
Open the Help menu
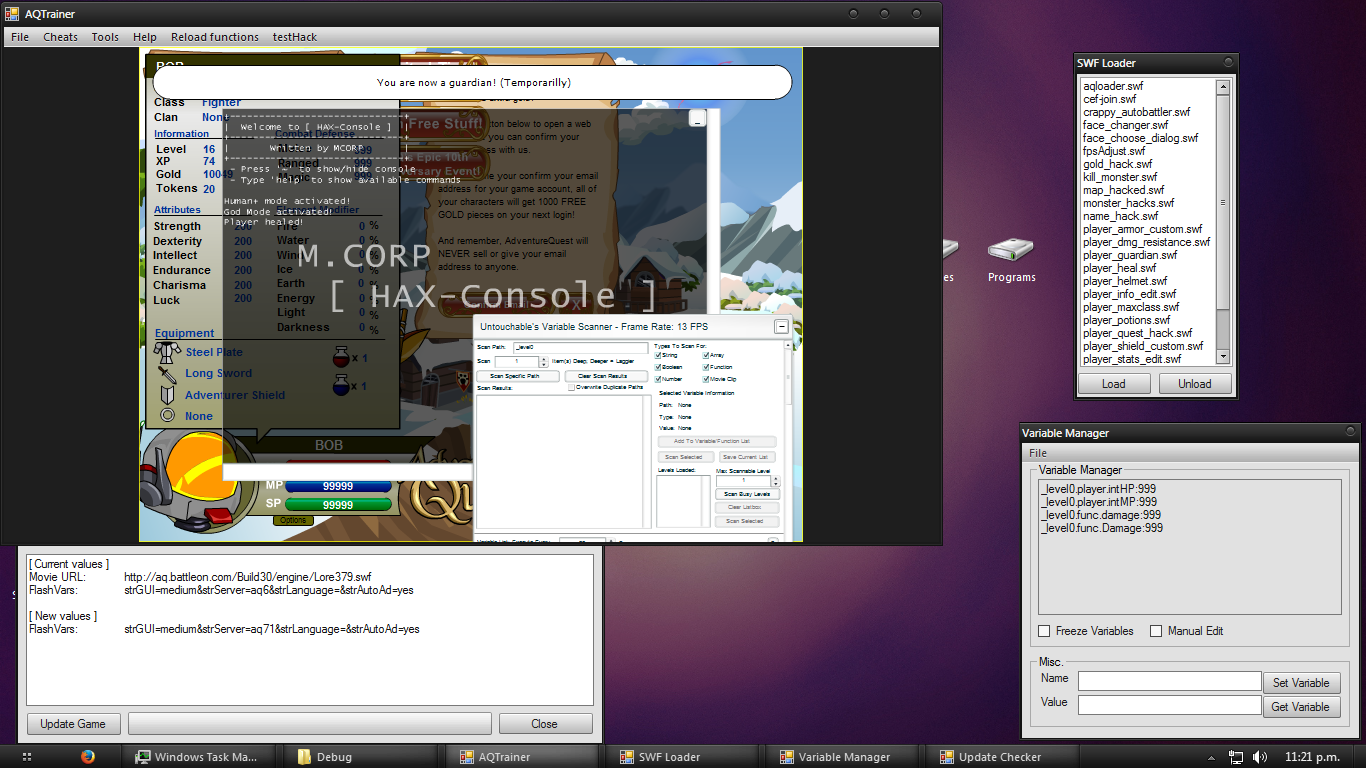(x=145, y=37)
